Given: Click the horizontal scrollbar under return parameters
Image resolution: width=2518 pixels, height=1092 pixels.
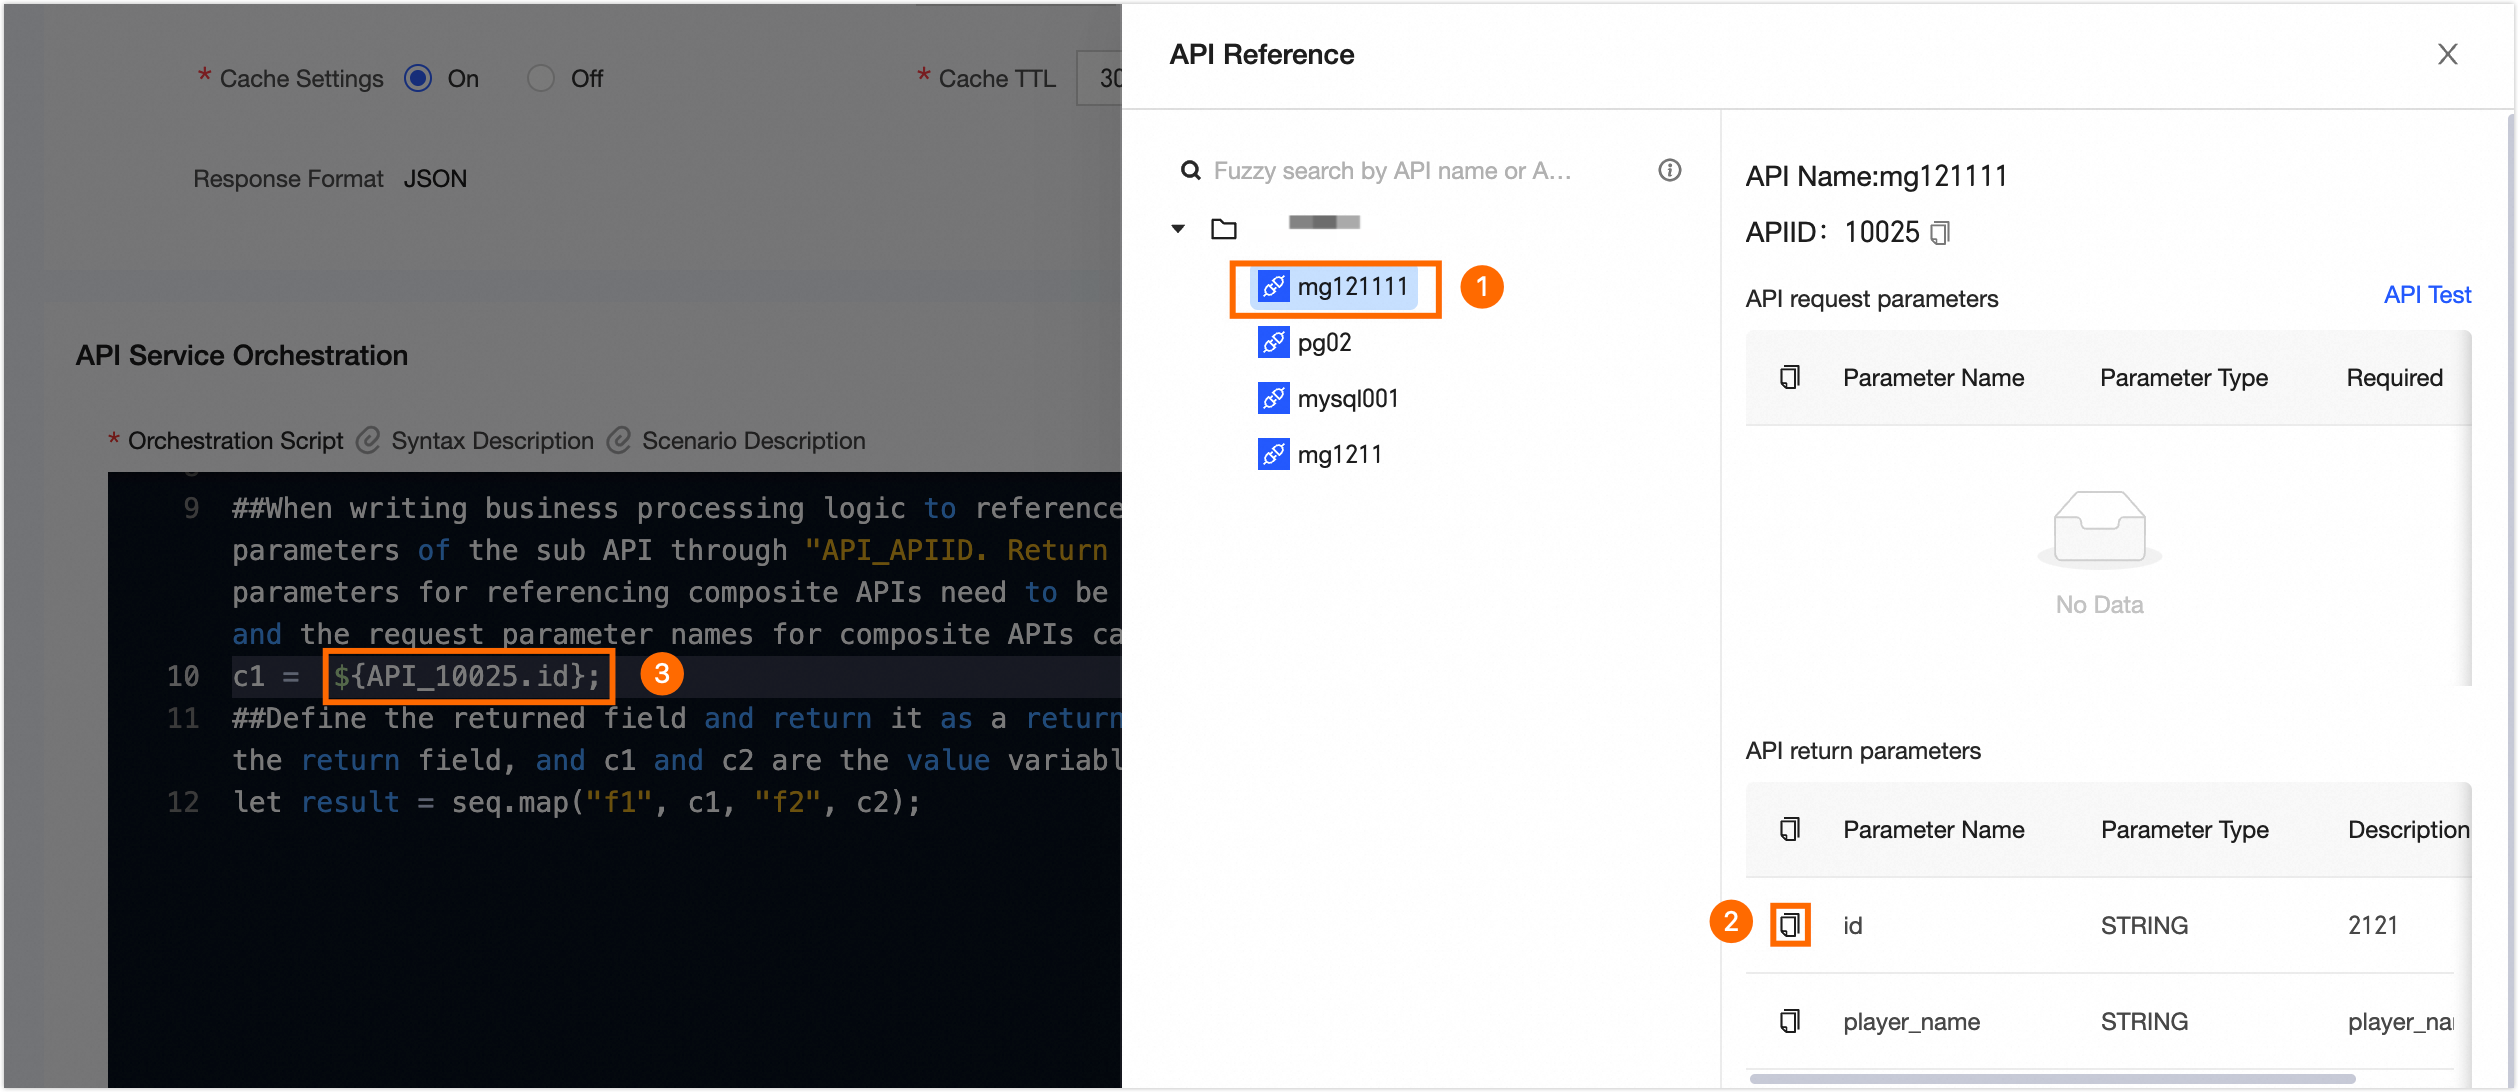Looking at the screenshot, I should [2050, 1079].
